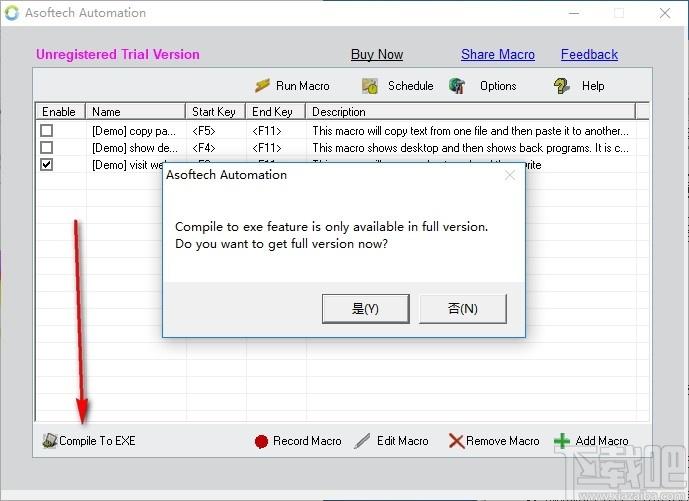Click the Schedule label

[x=410, y=86]
